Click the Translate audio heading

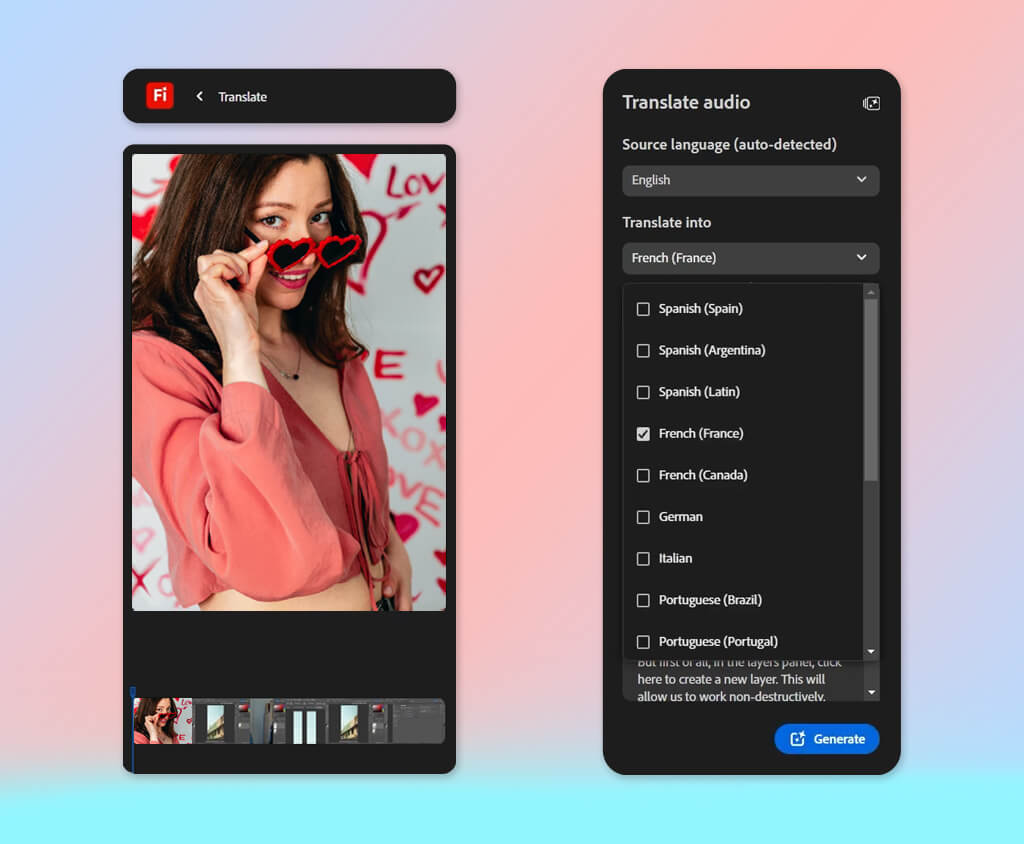point(686,103)
